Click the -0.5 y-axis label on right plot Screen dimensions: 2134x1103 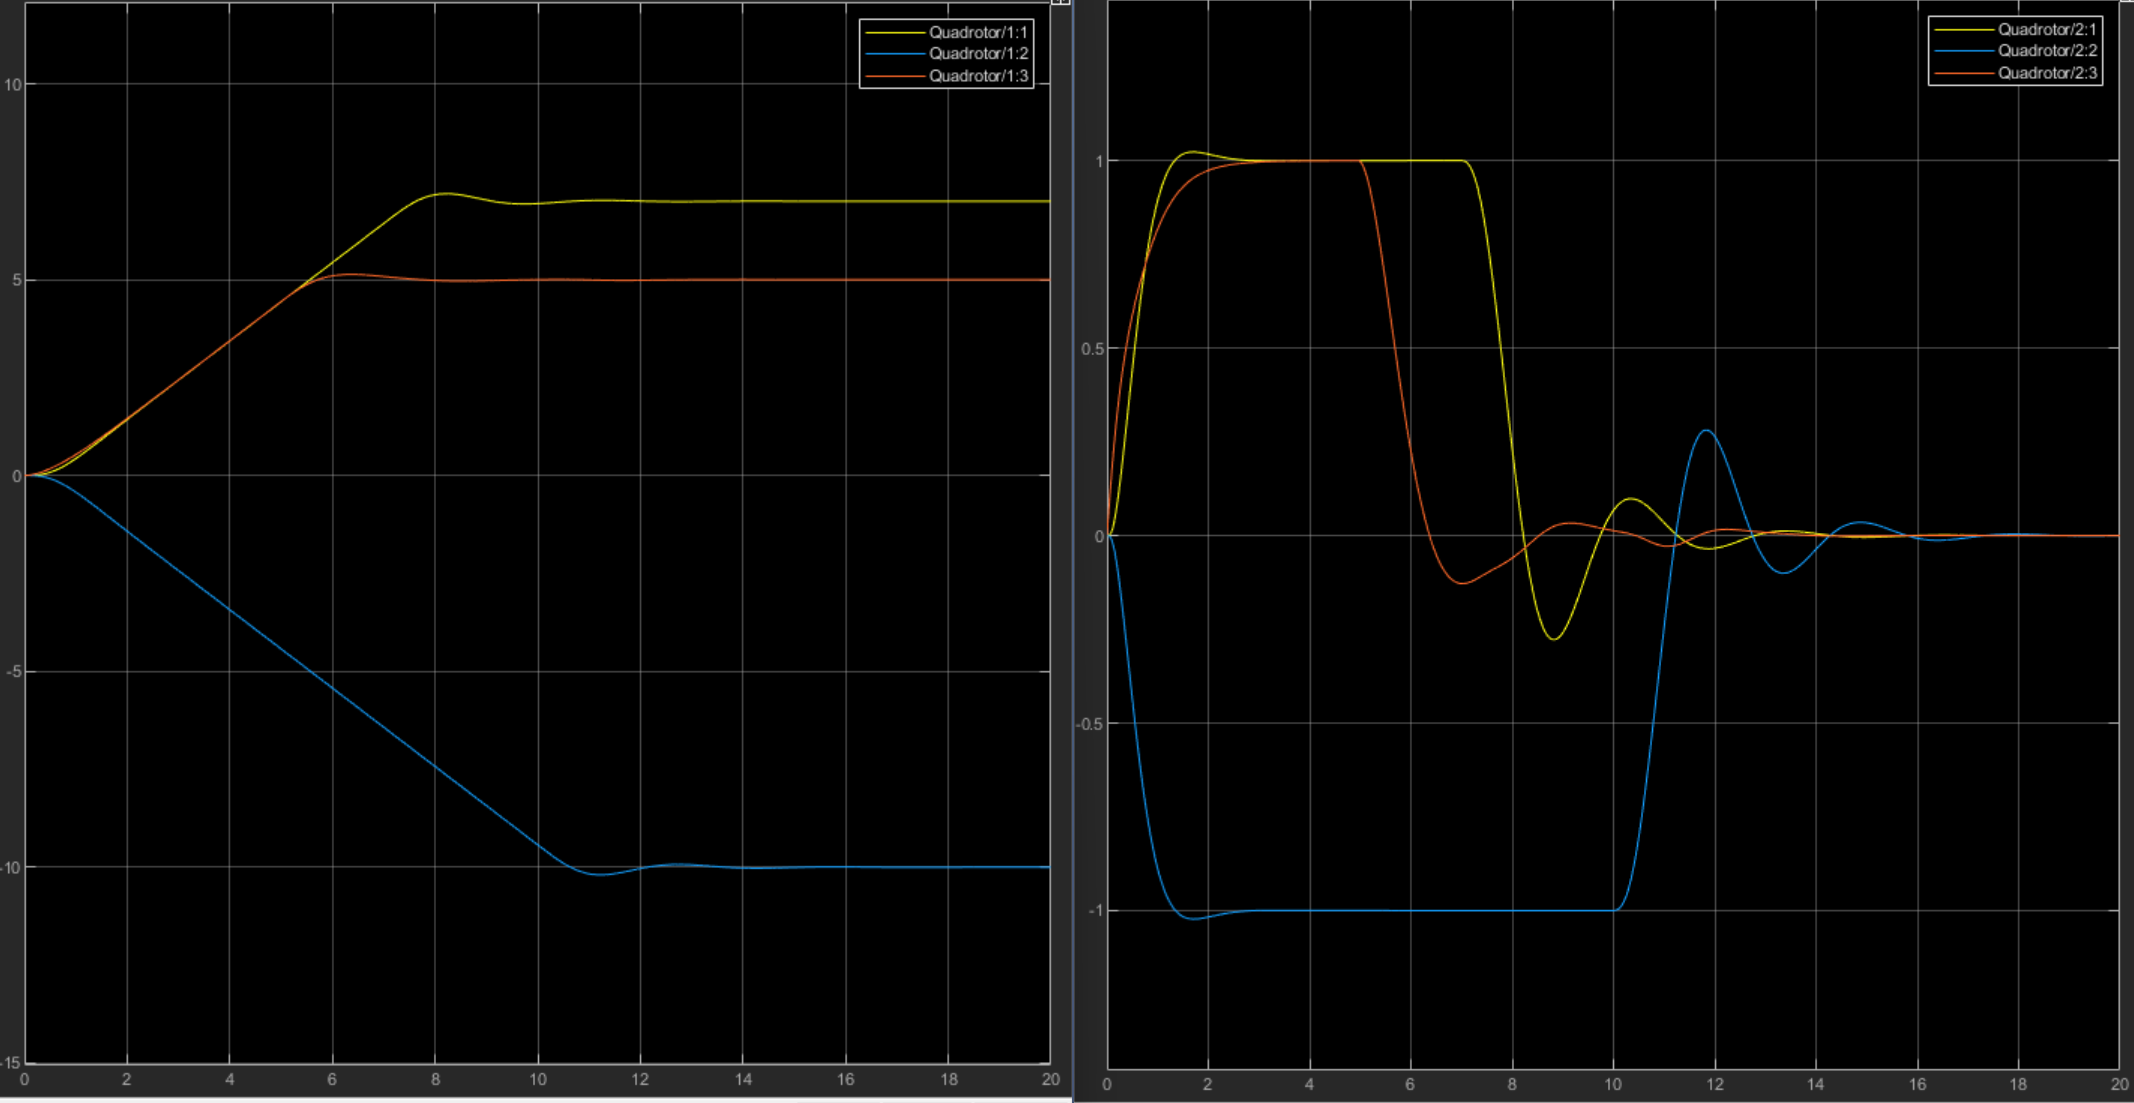pyautogui.click(x=1090, y=724)
